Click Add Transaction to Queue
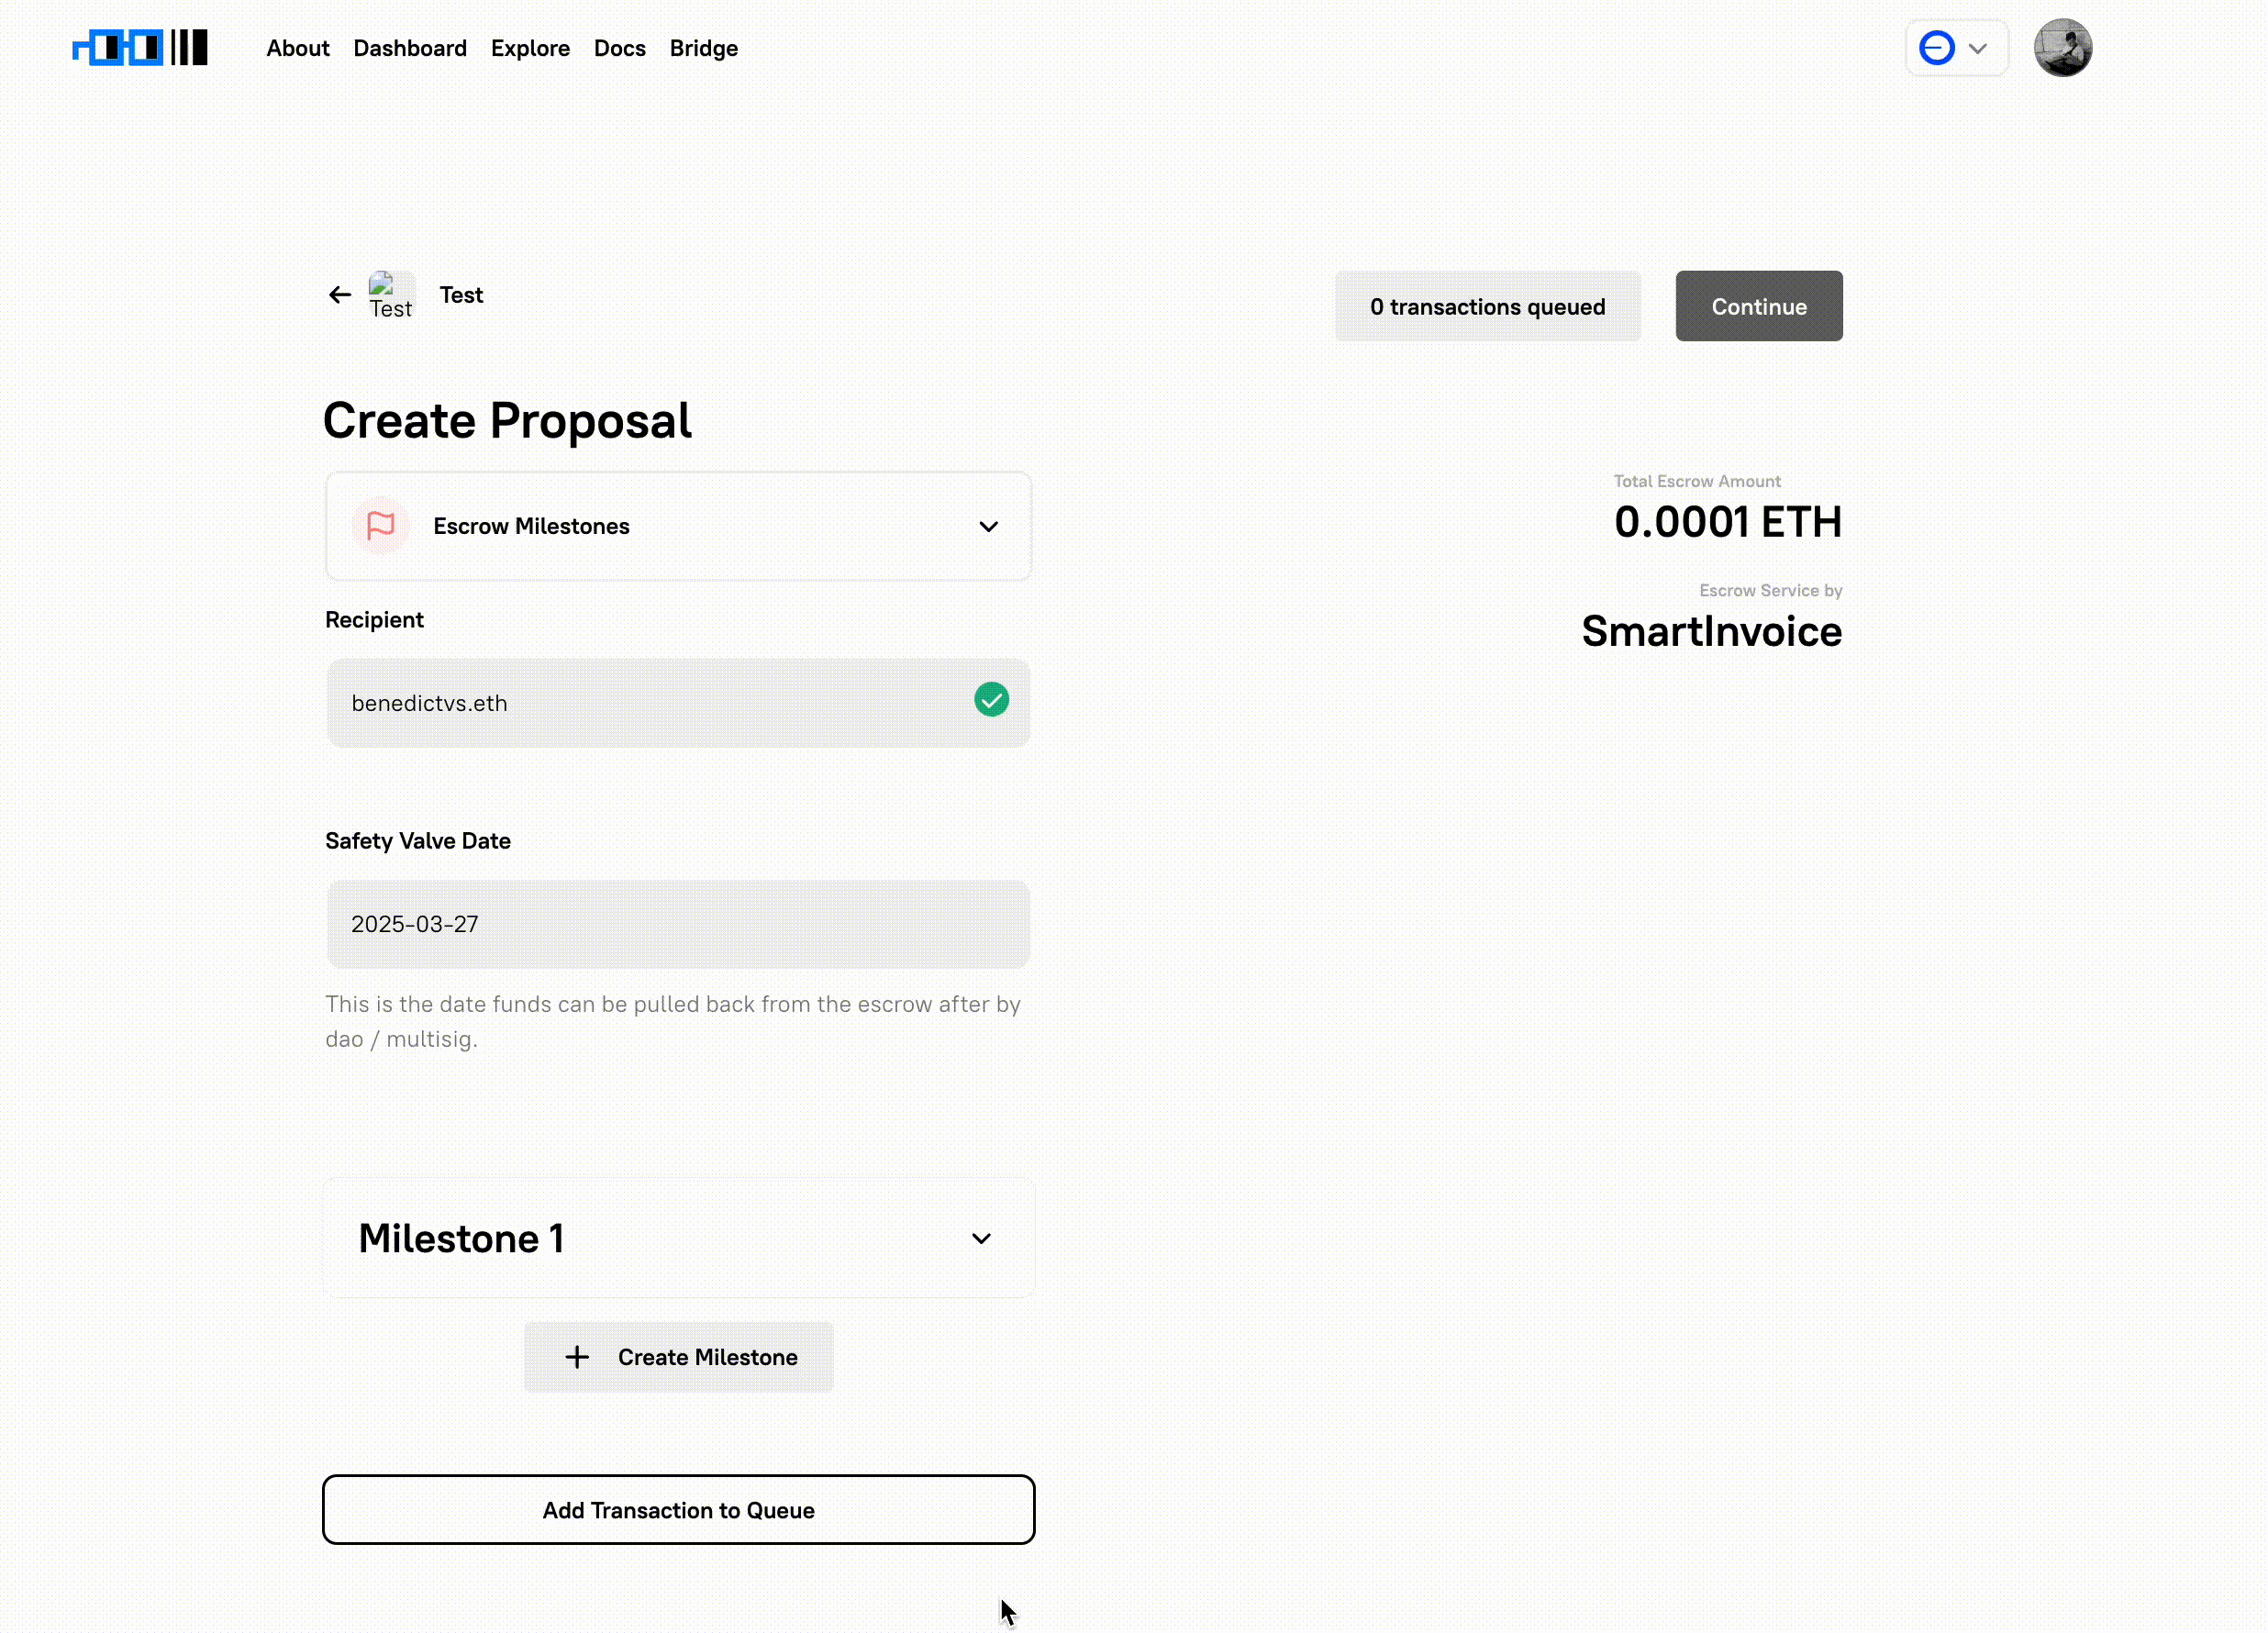This screenshot has height=1633, width=2268. [678, 1510]
